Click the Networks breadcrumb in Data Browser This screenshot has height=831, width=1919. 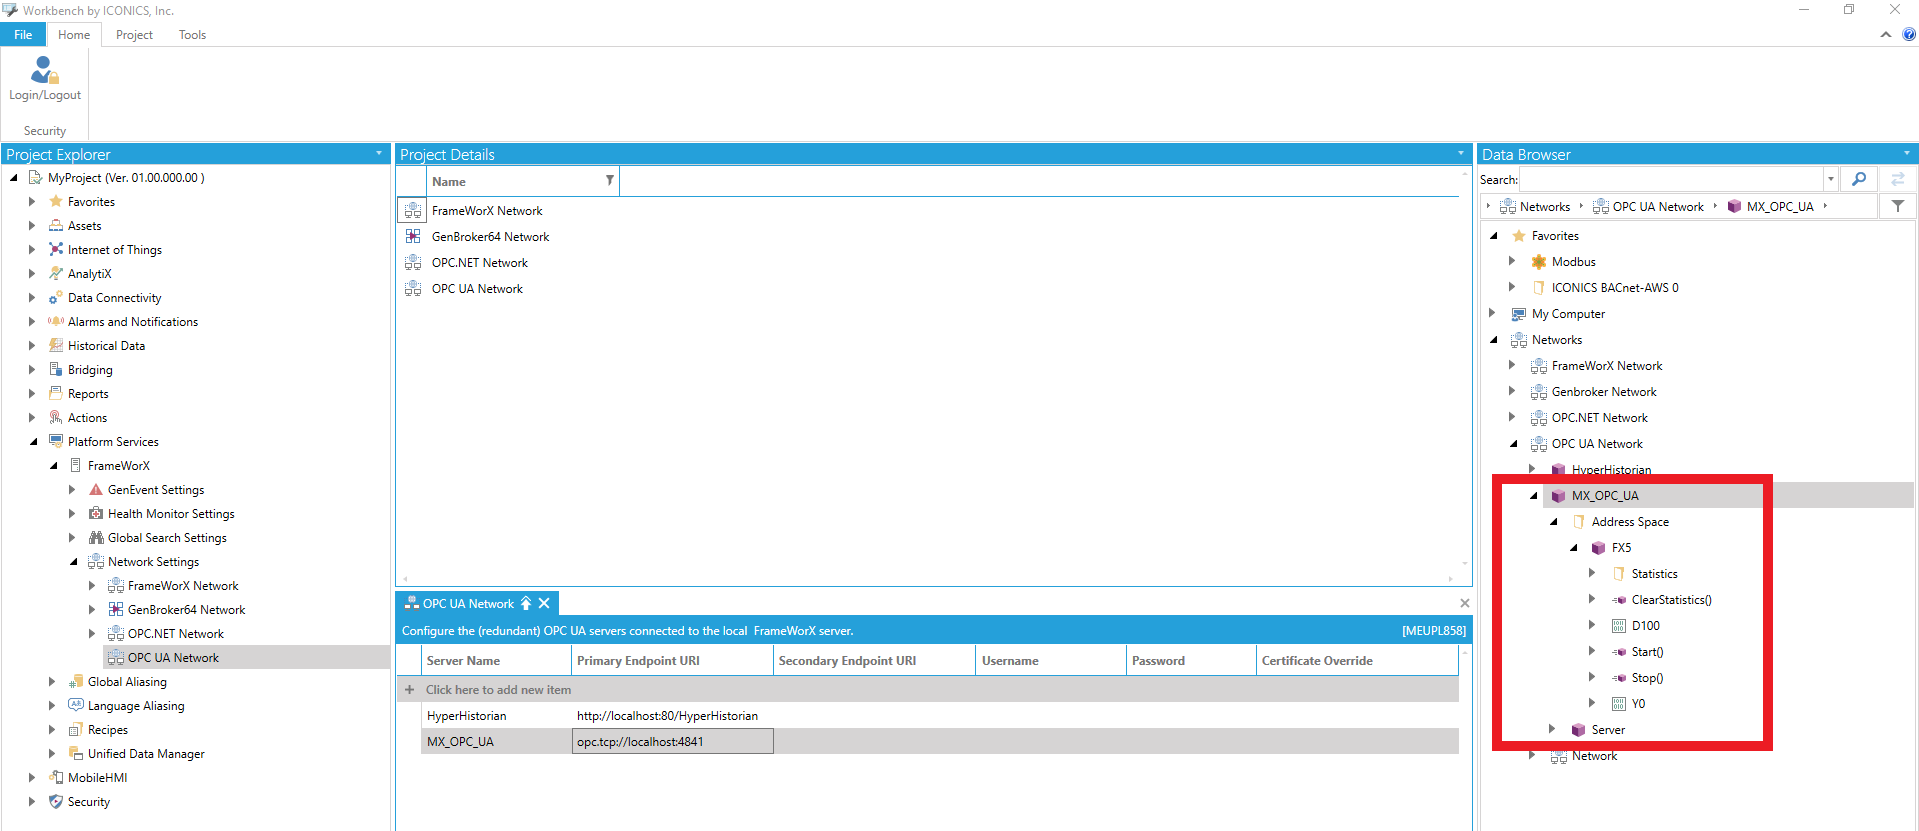[1544, 207]
